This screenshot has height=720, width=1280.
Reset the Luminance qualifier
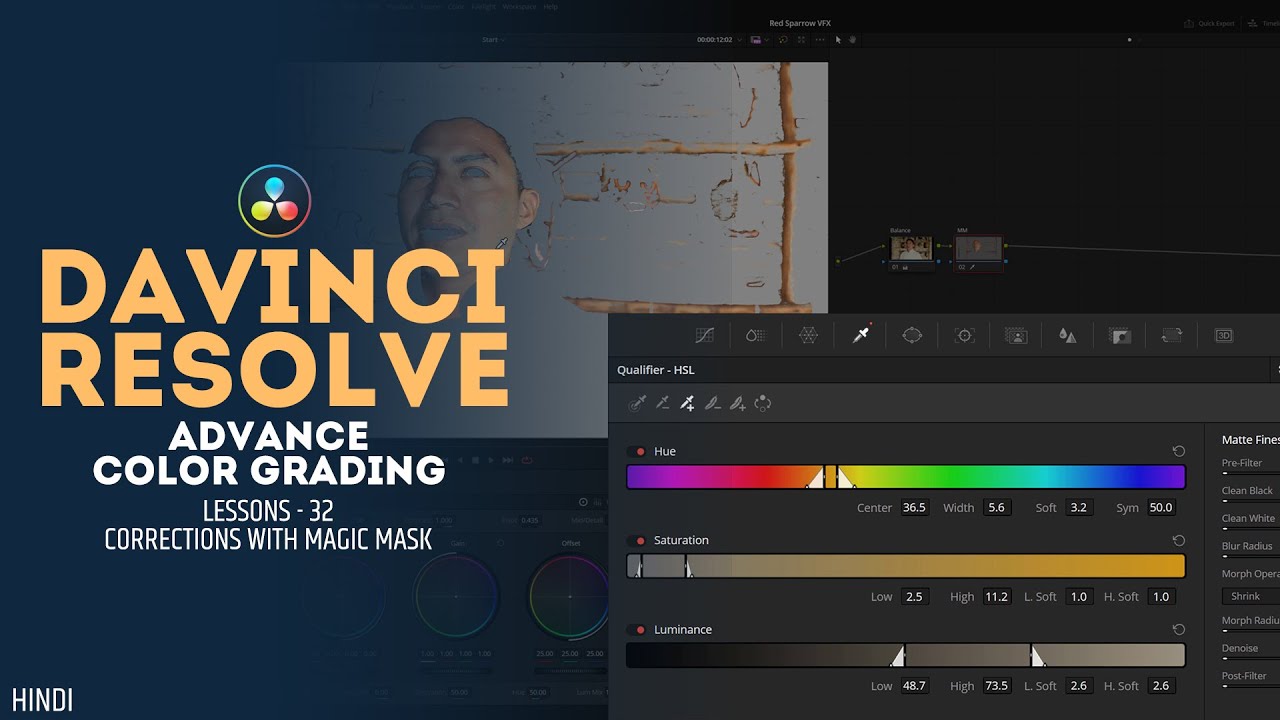click(x=1178, y=629)
